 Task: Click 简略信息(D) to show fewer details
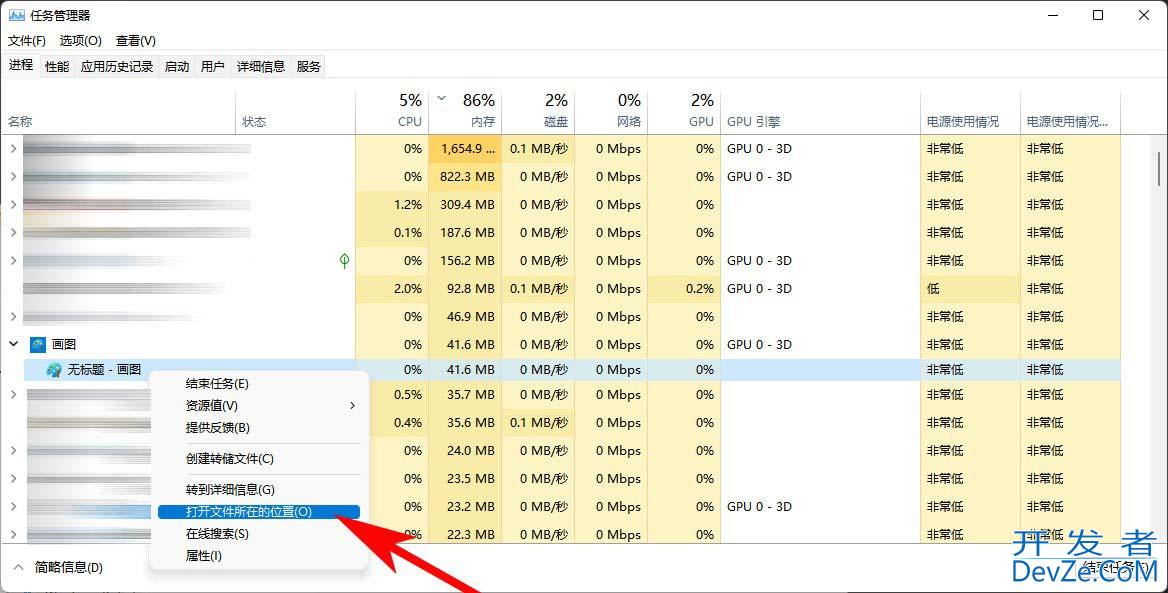[x=69, y=568]
